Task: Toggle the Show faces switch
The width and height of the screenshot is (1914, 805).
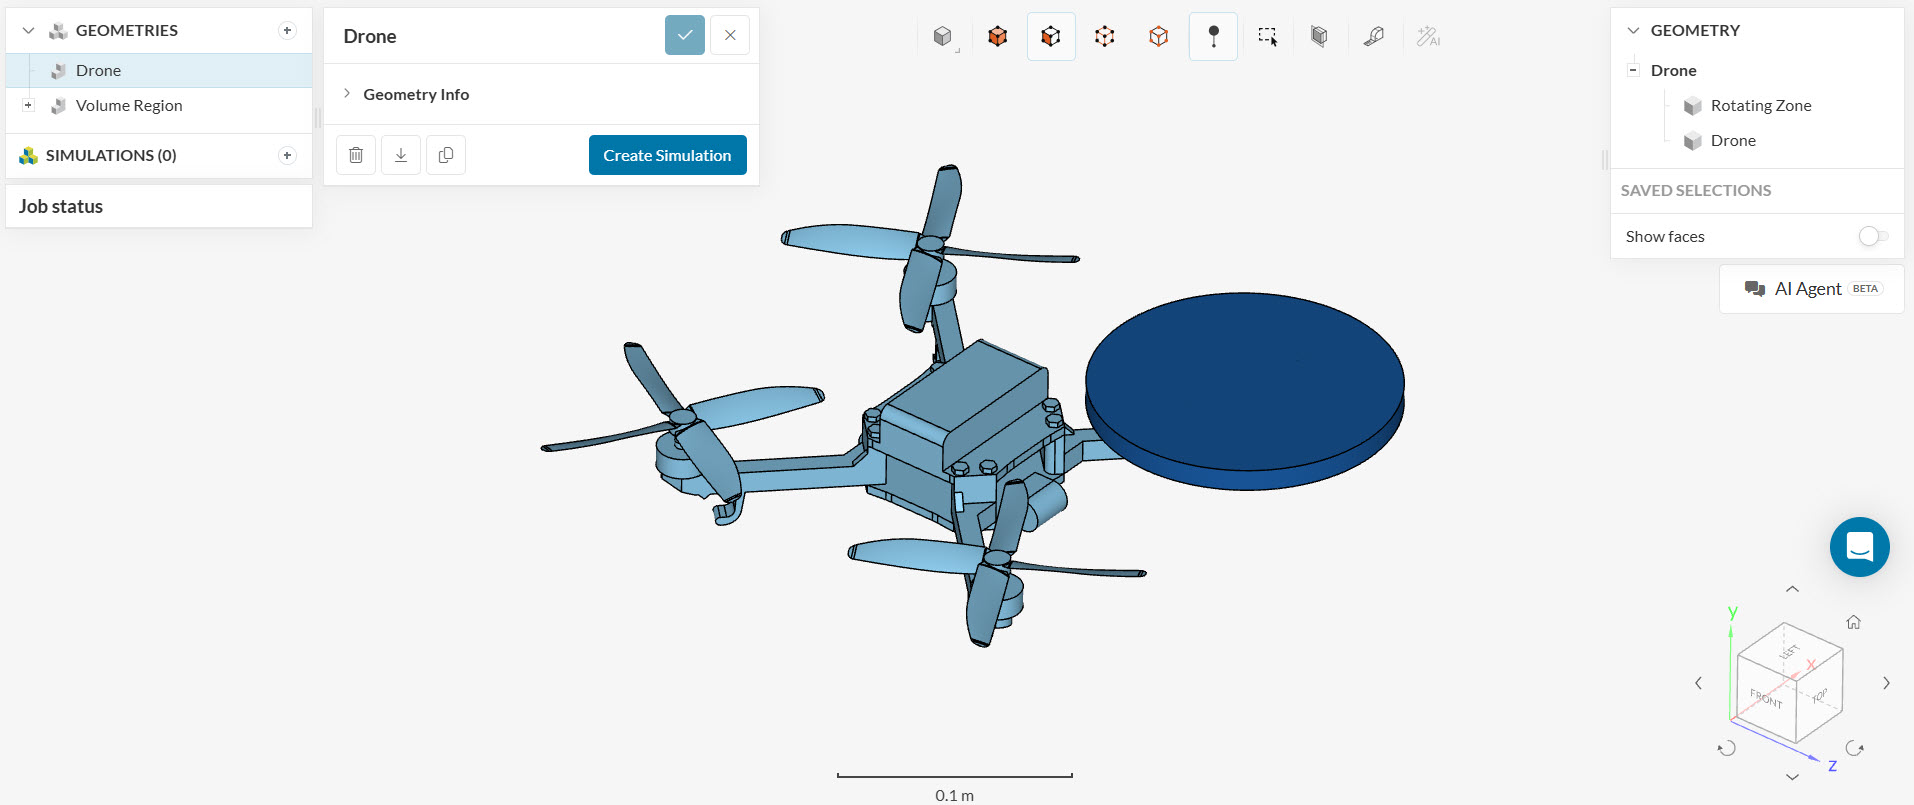Action: [1872, 236]
